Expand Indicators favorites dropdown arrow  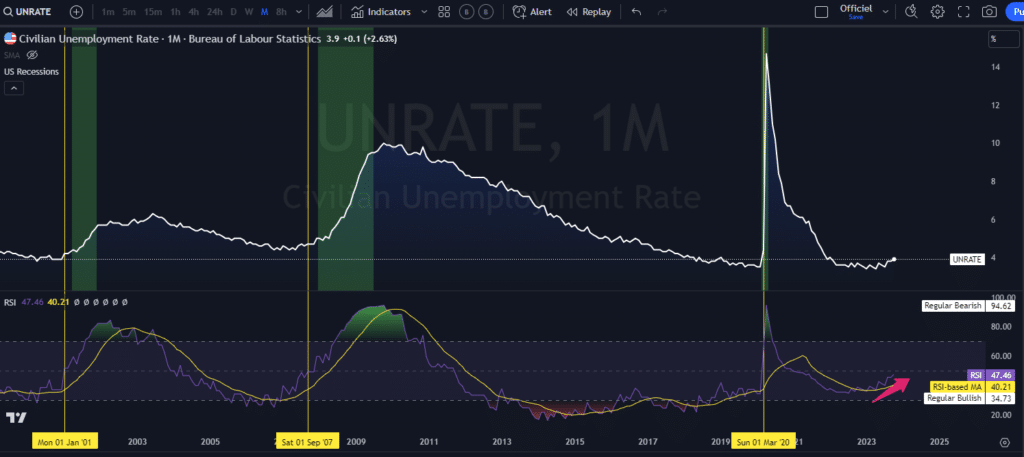point(424,12)
